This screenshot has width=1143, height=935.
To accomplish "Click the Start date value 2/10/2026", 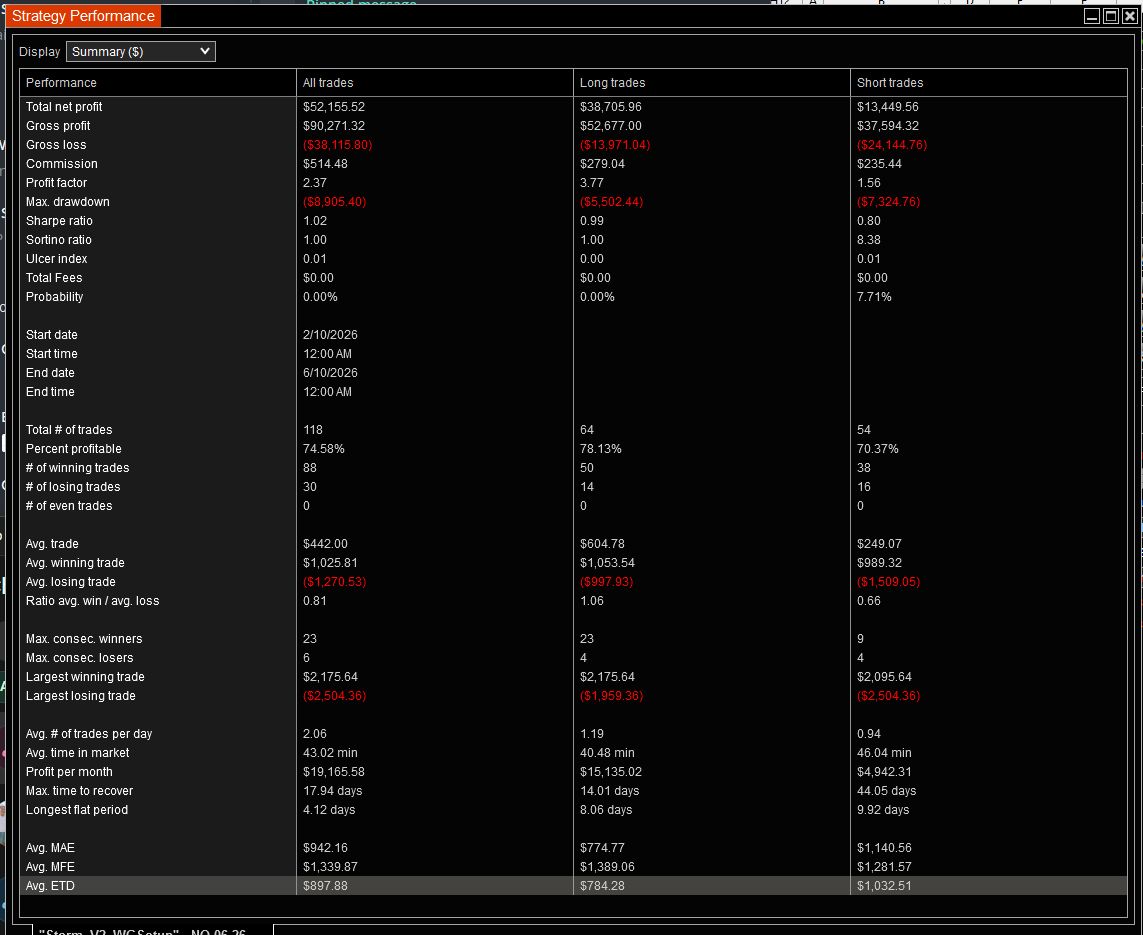I will pyautogui.click(x=330, y=335).
